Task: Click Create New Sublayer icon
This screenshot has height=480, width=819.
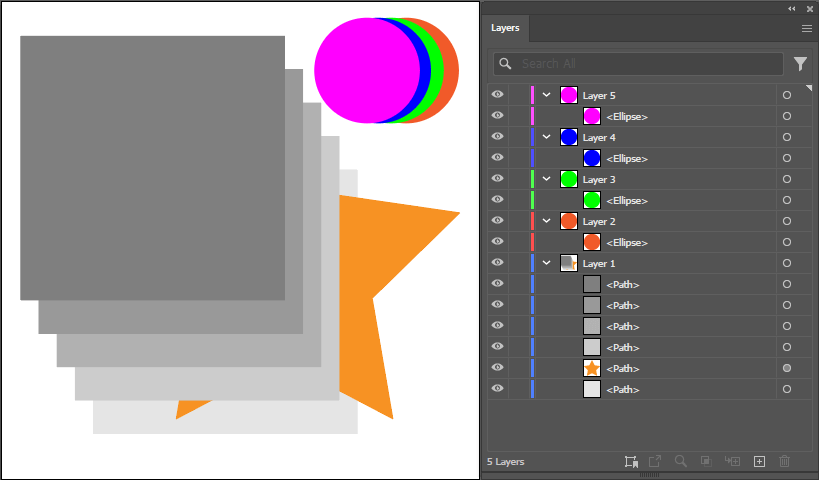Action: coord(733,461)
